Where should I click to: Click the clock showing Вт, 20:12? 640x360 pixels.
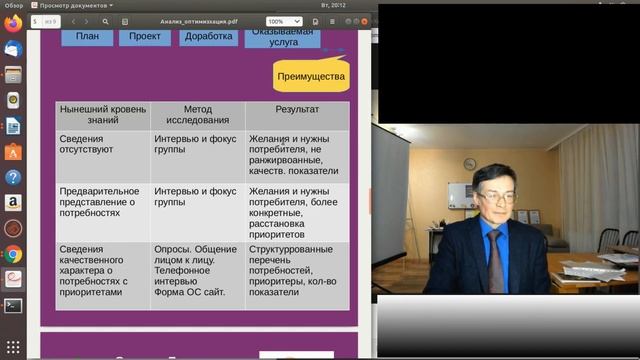(x=333, y=5)
